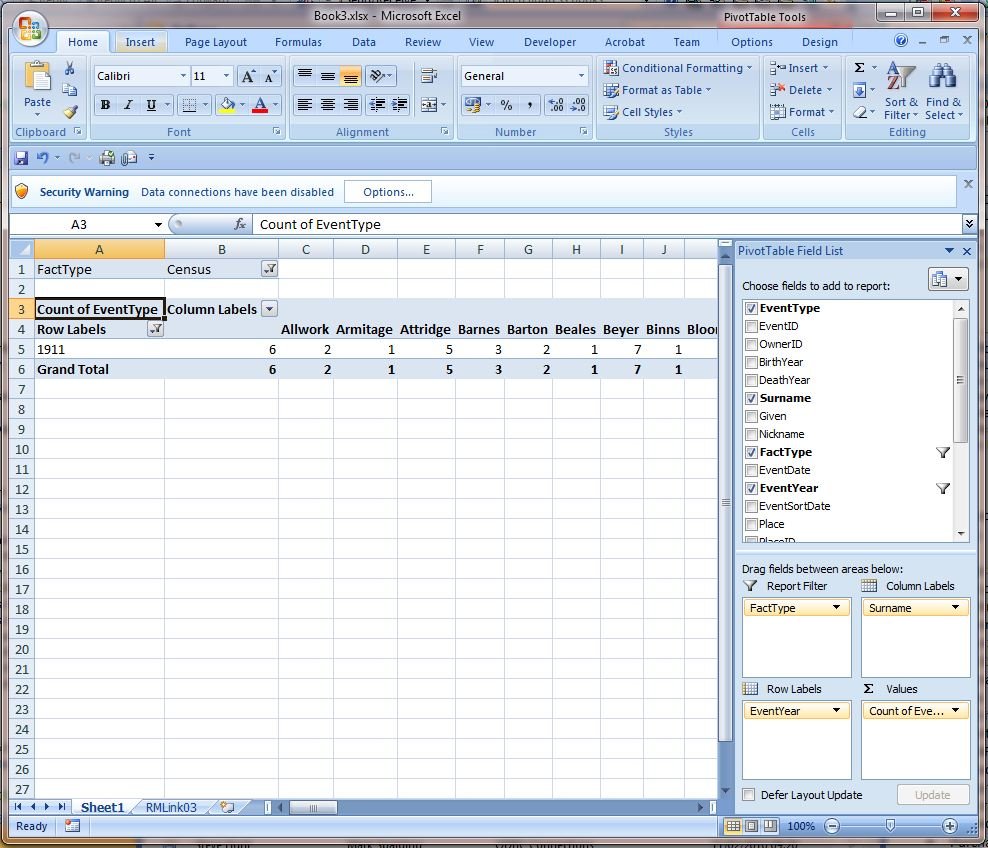Click the insert function fx icon

[x=239, y=224]
